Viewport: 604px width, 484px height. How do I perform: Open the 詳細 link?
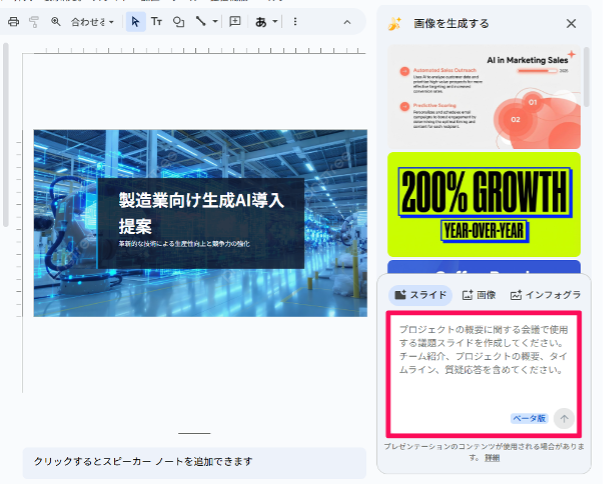pos(492,458)
